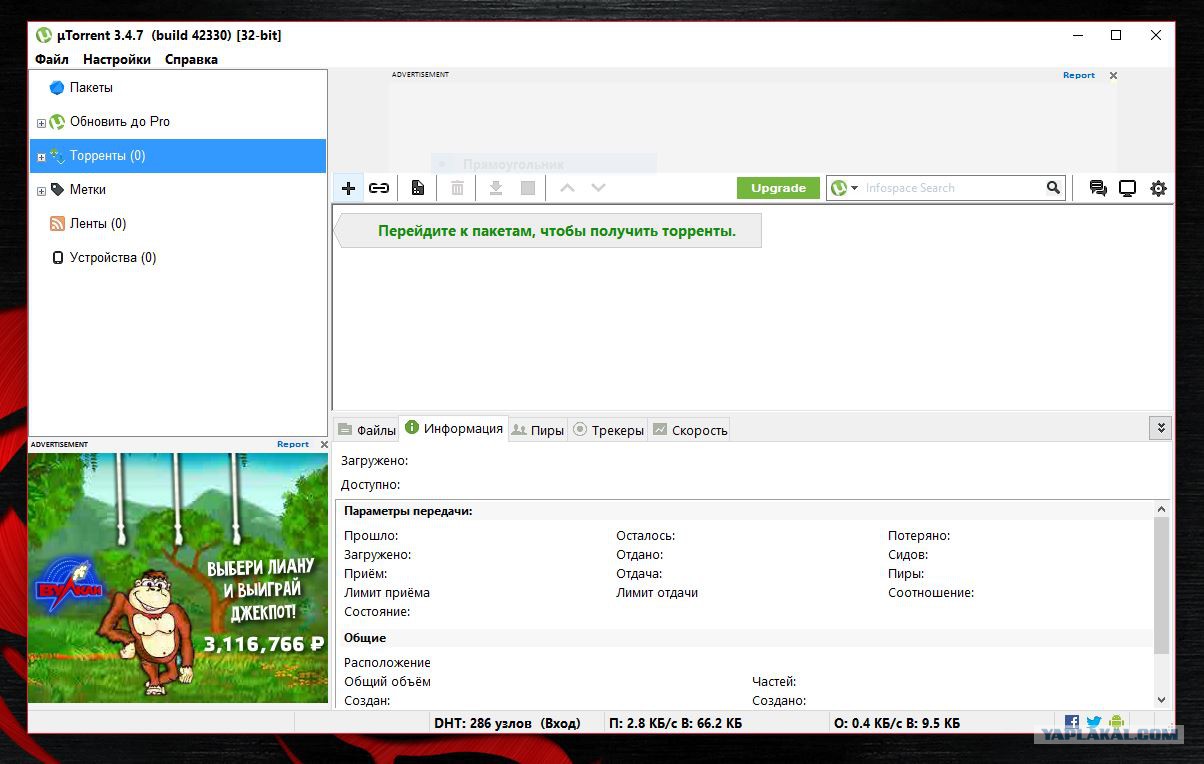The width and height of the screenshot is (1204, 764).
Task: Click the DHT: 286 узлов status text
Action: pos(506,722)
